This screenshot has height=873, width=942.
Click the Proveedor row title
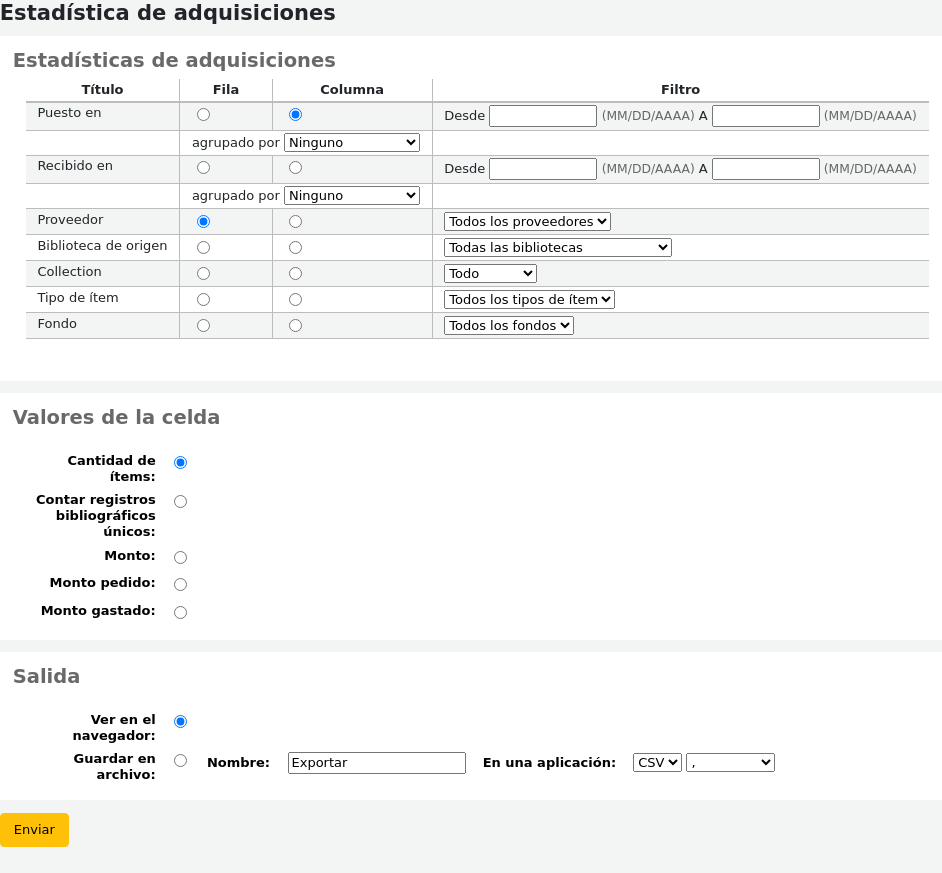point(70,220)
